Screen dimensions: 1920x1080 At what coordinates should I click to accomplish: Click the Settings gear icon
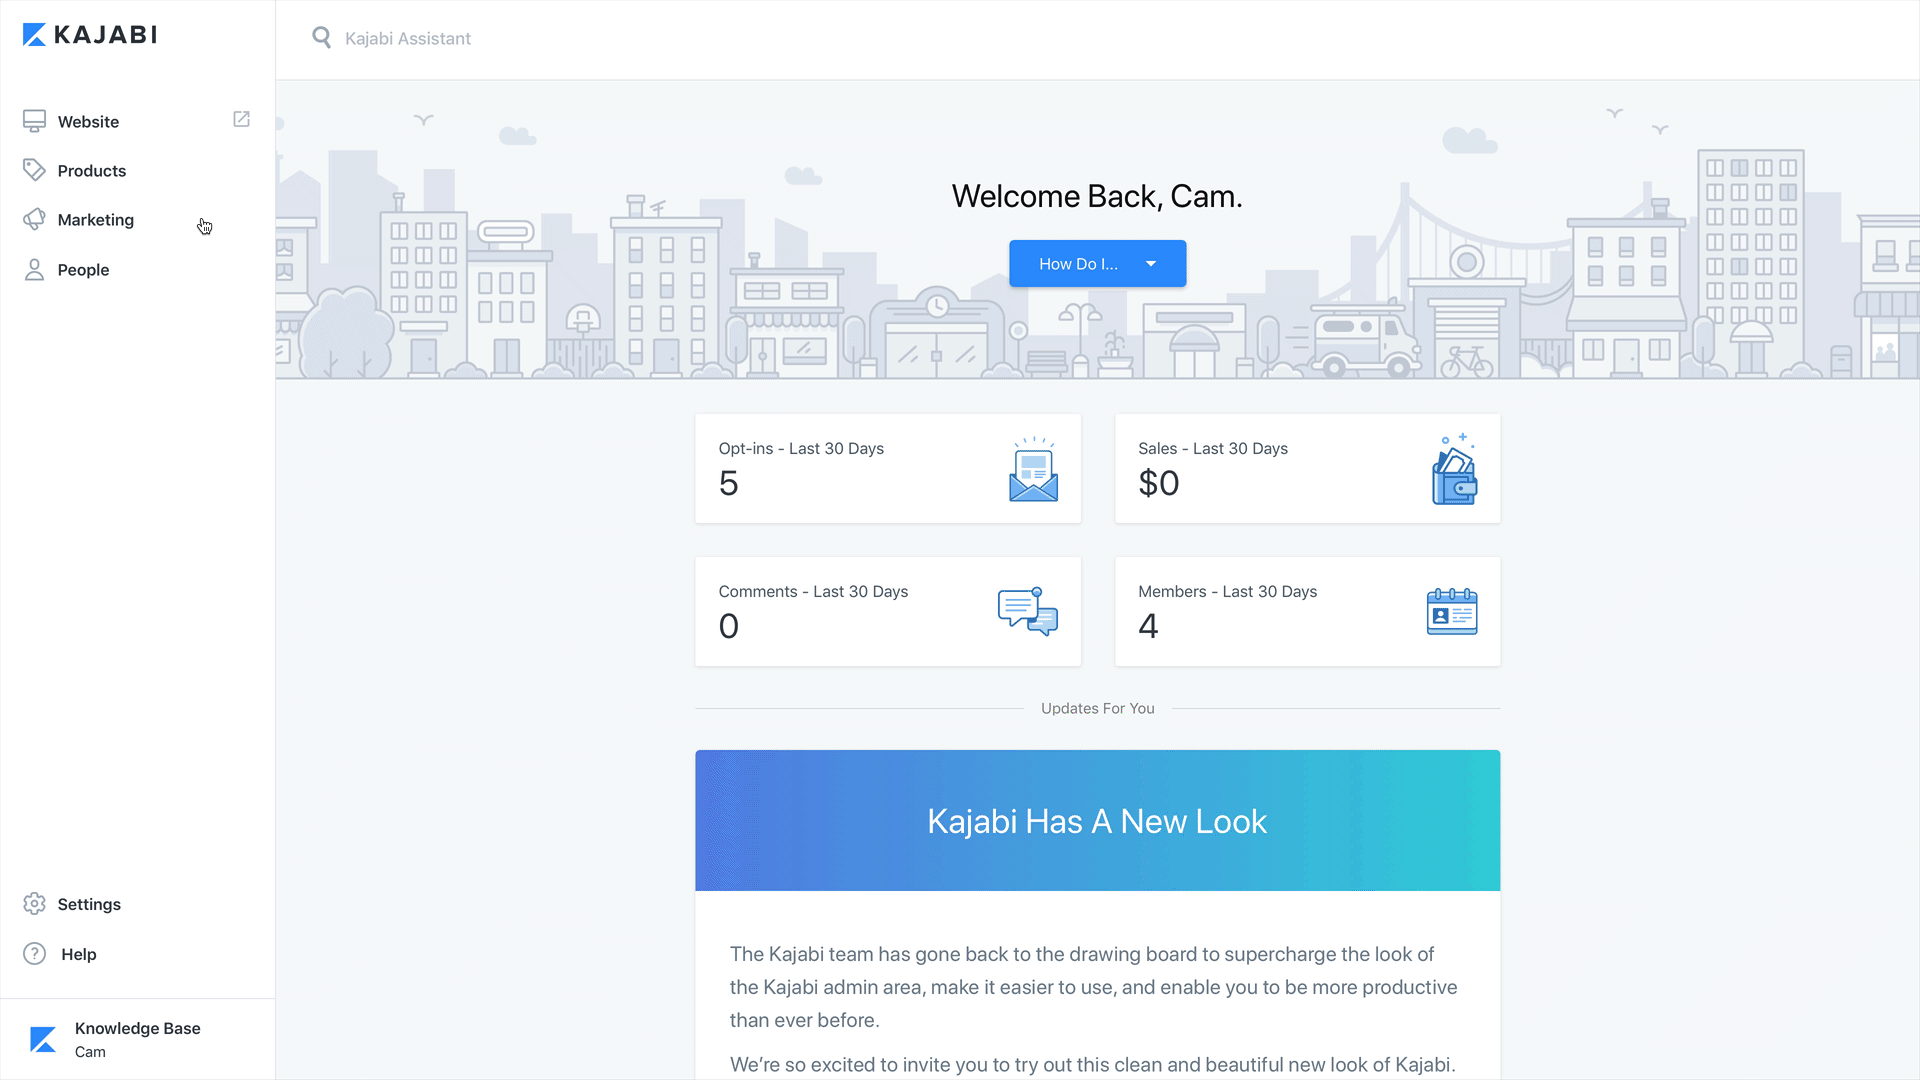click(x=34, y=903)
